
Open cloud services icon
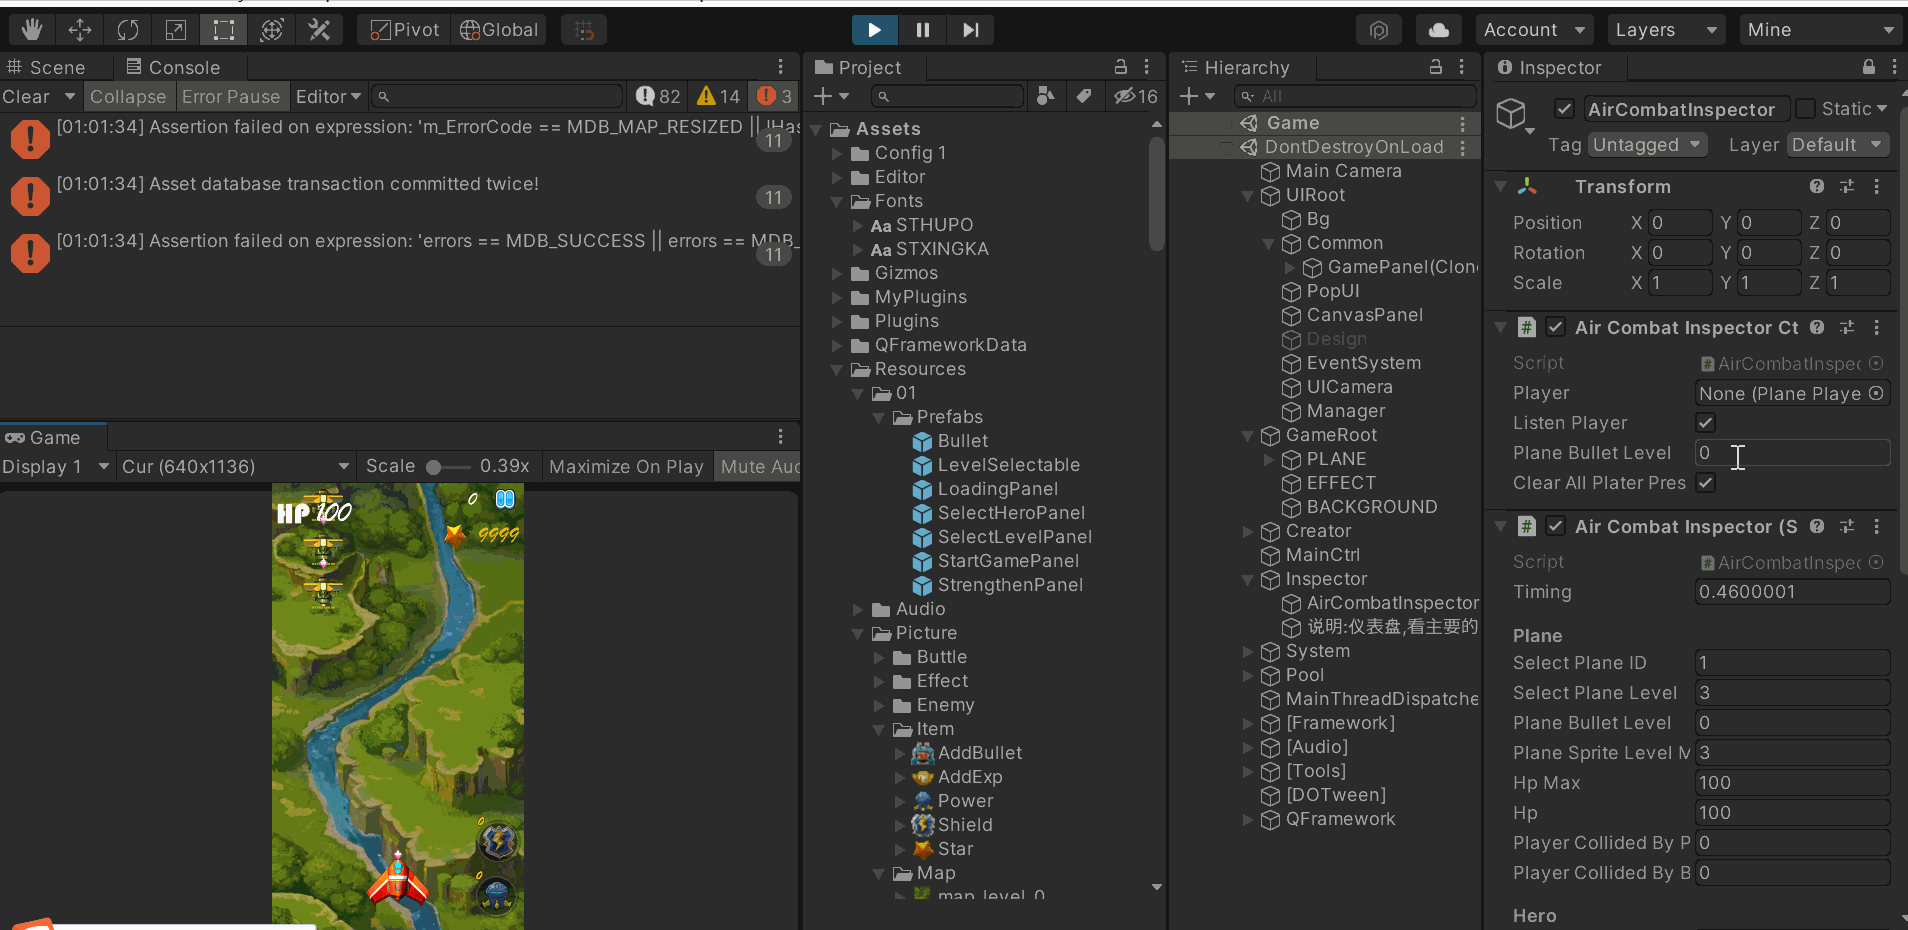[1439, 30]
